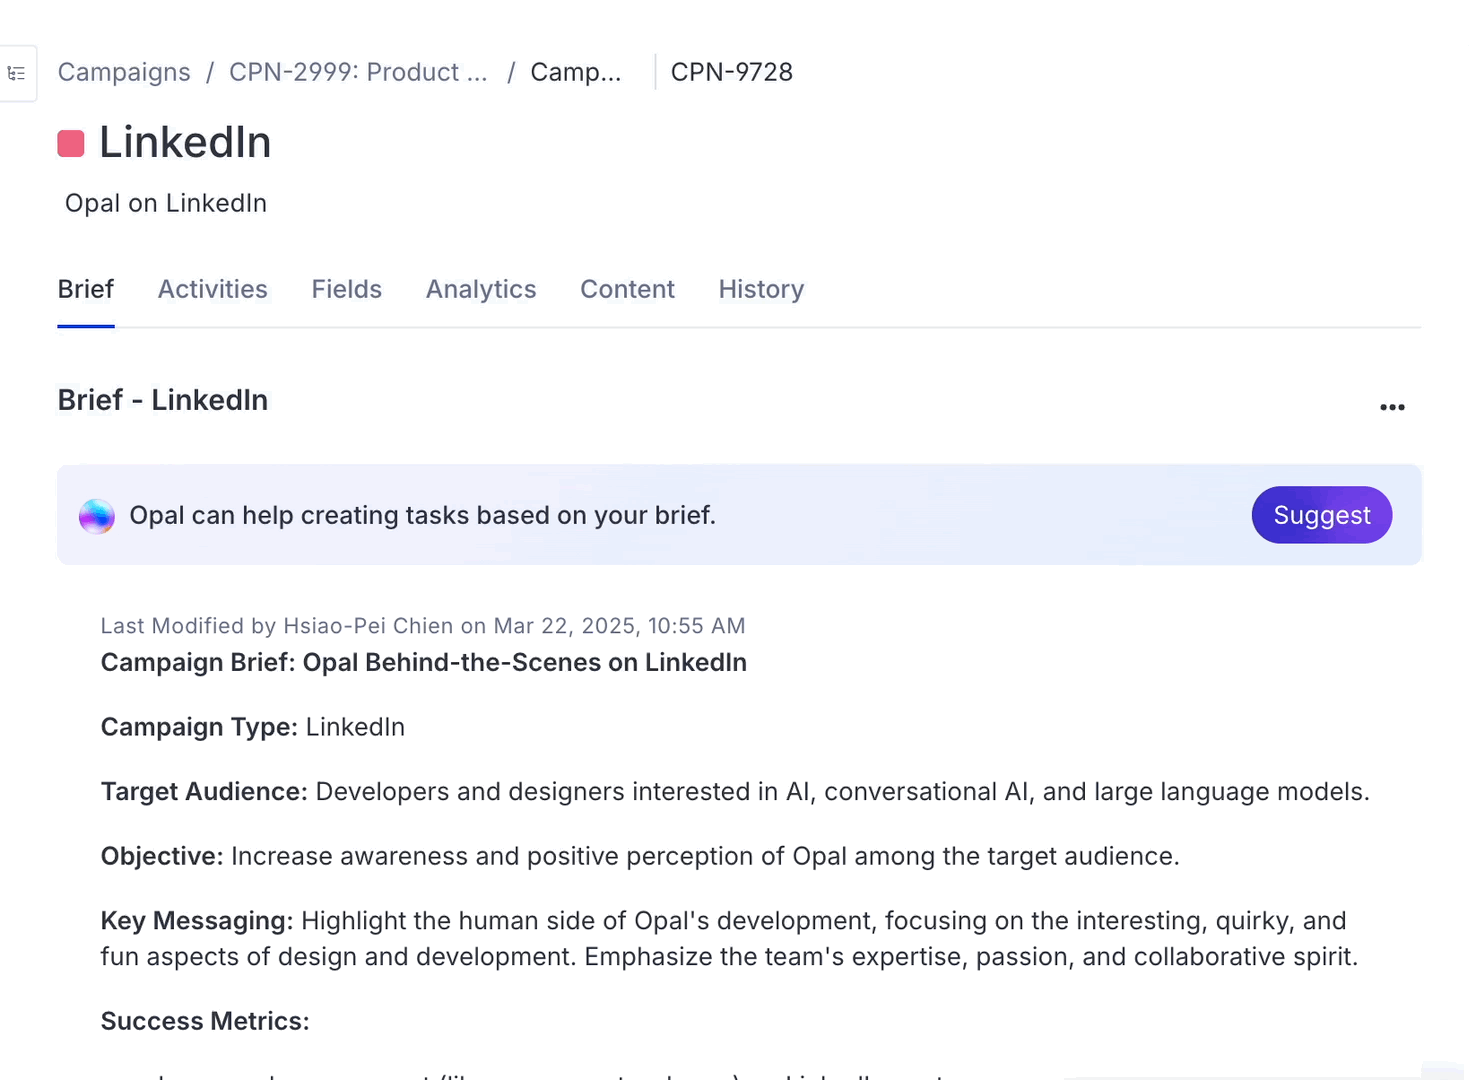
Task: Click the LinkedIn campaign title
Action: click(x=185, y=142)
